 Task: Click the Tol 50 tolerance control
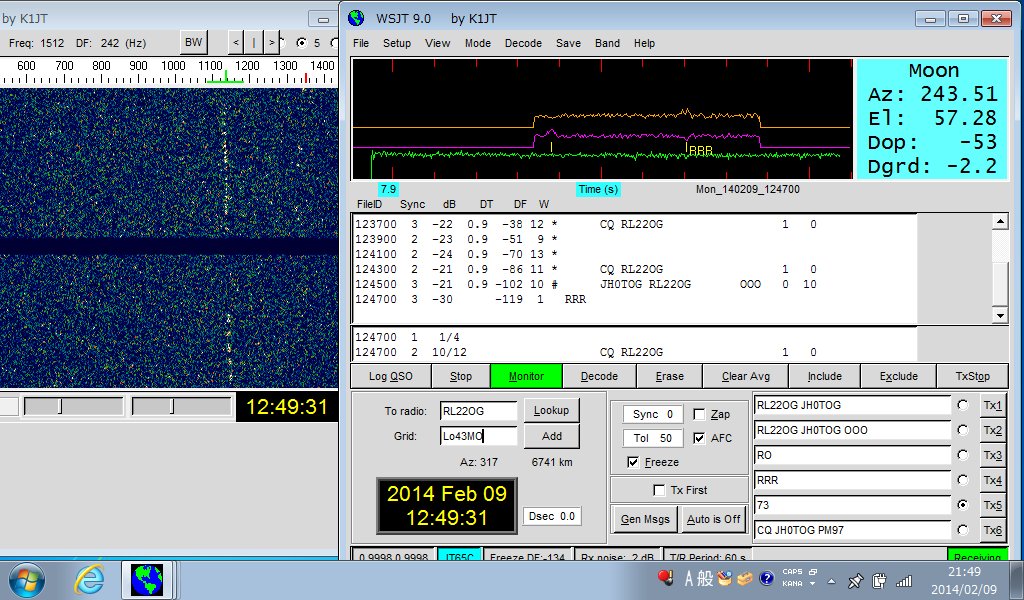(x=652, y=438)
